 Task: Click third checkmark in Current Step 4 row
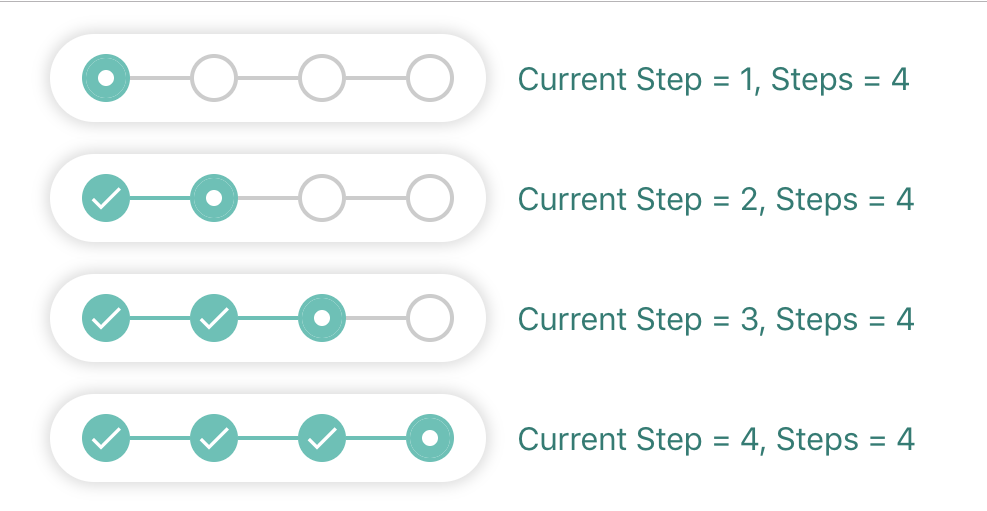322,438
